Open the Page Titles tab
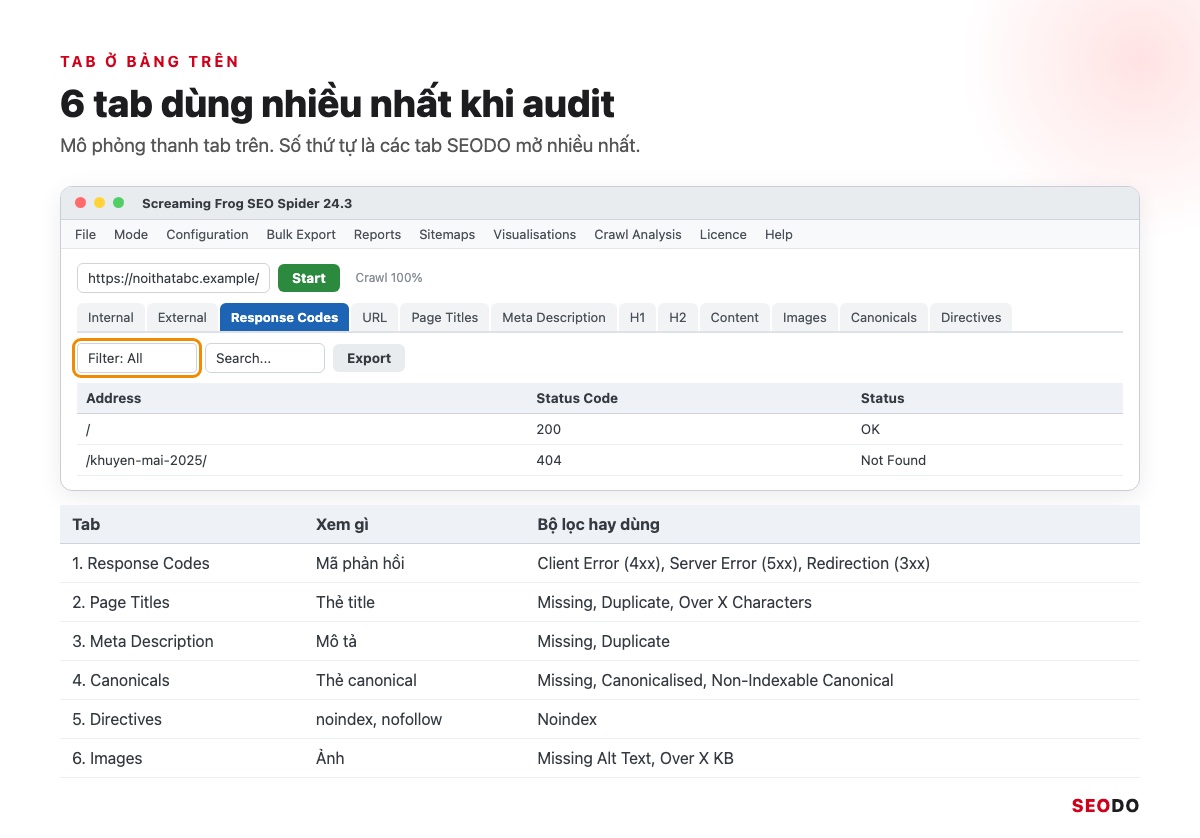This screenshot has height=838, width=1200. (x=445, y=317)
